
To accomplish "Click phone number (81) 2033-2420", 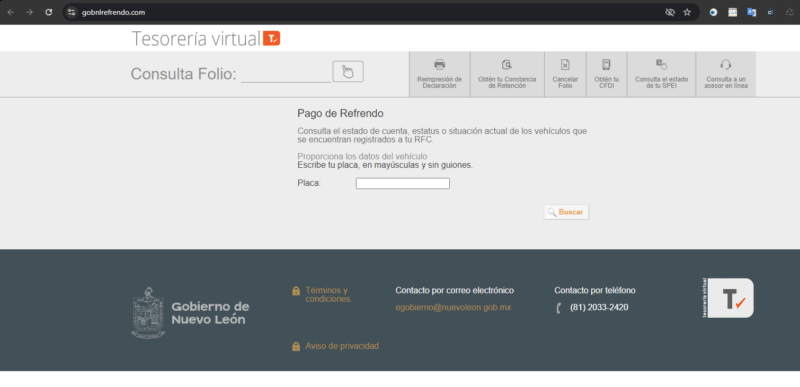I will 599,307.
